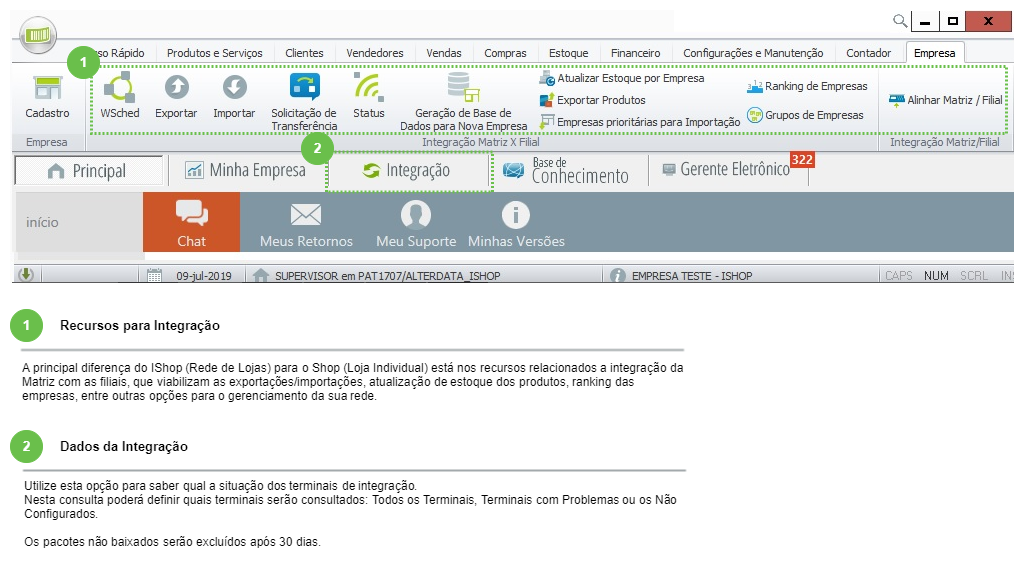Open the Clientes ribbon tab
Image resolution: width=1034 pixels, height=569 pixels.
coord(304,53)
